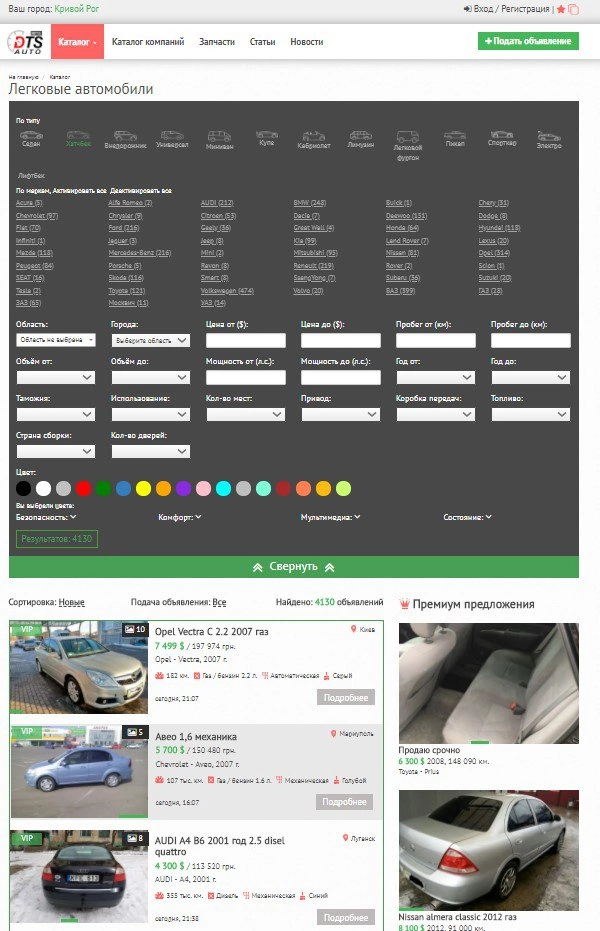600x931 pixels.
Task: Select the Пикап body type icon
Action: click(455, 135)
